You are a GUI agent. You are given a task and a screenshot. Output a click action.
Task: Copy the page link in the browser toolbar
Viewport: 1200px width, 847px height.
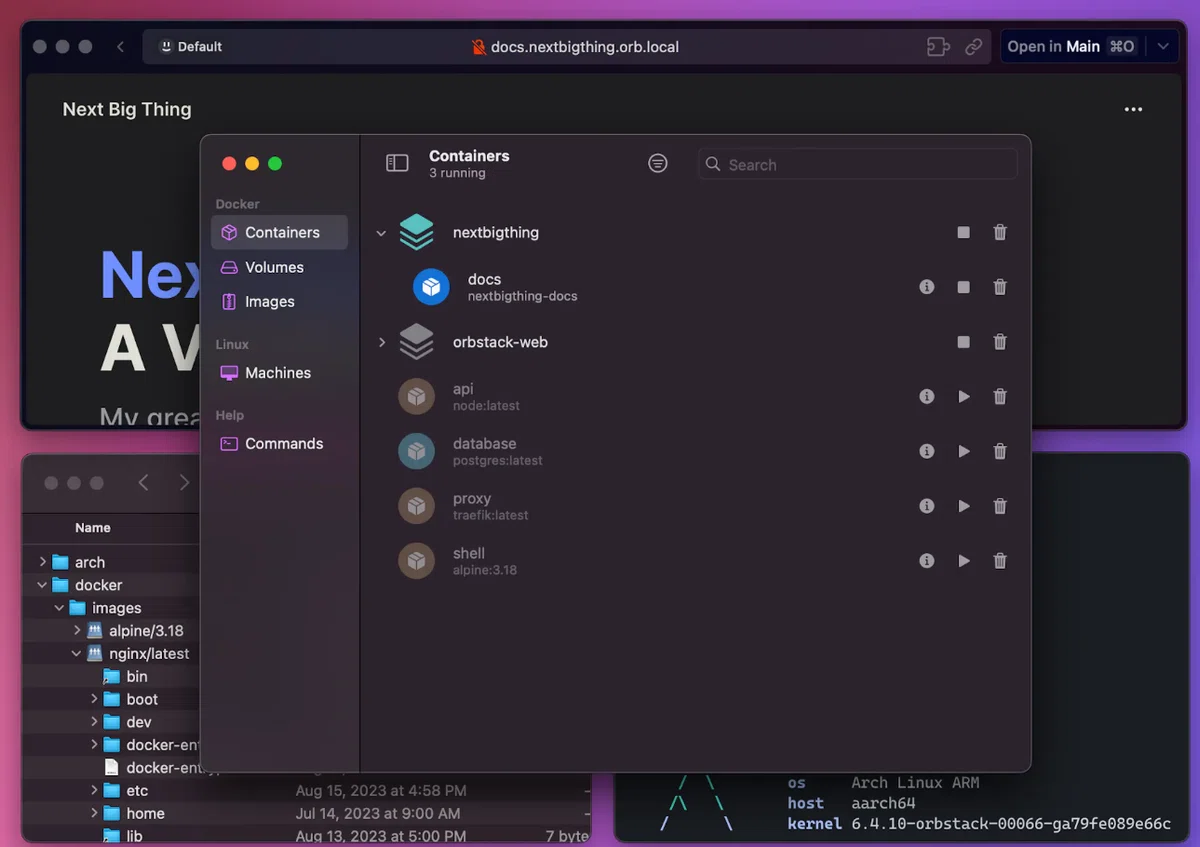tap(973, 47)
